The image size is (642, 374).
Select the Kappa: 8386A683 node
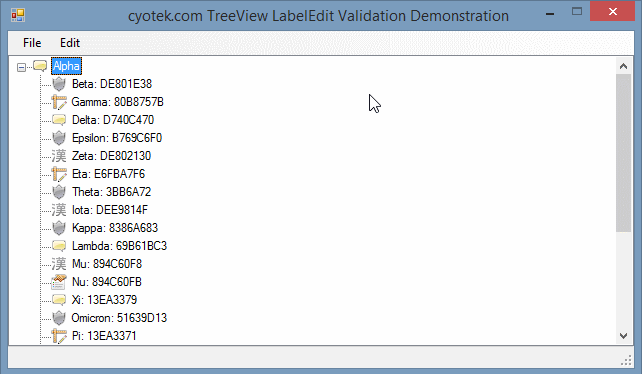(115, 228)
